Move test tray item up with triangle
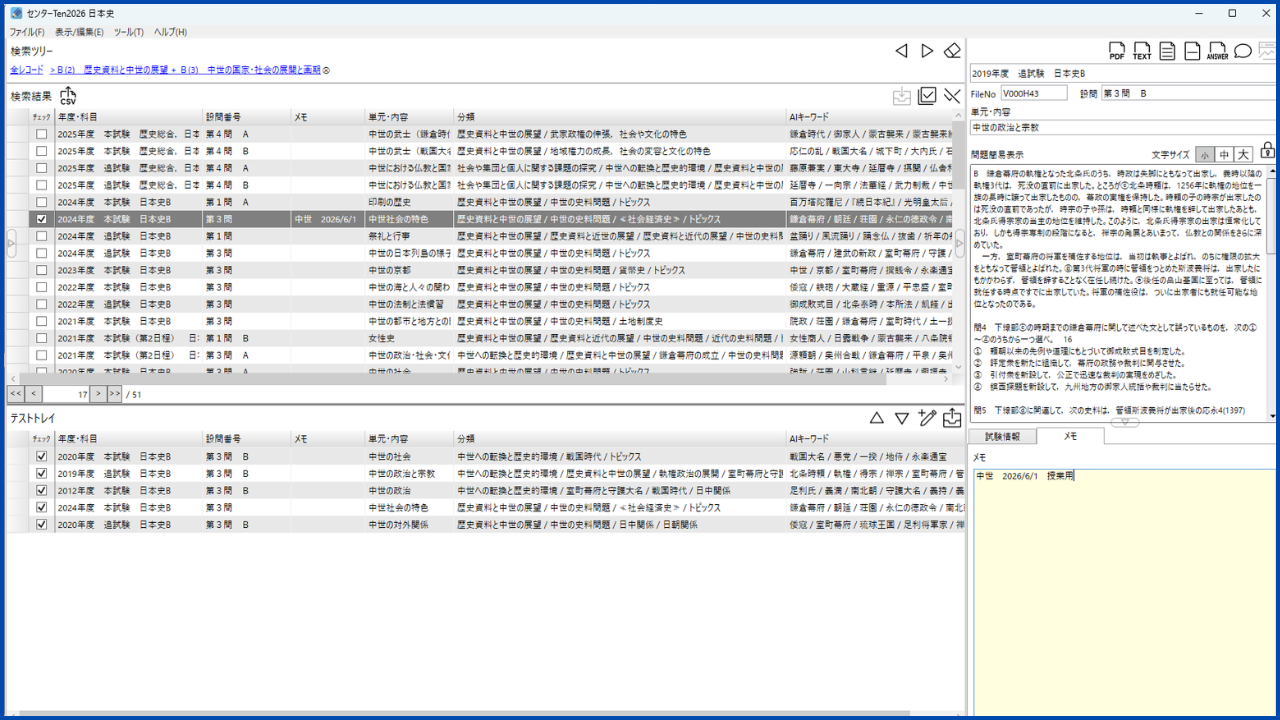The width and height of the screenshot is (1280, 720). click(x=877, y=418)
